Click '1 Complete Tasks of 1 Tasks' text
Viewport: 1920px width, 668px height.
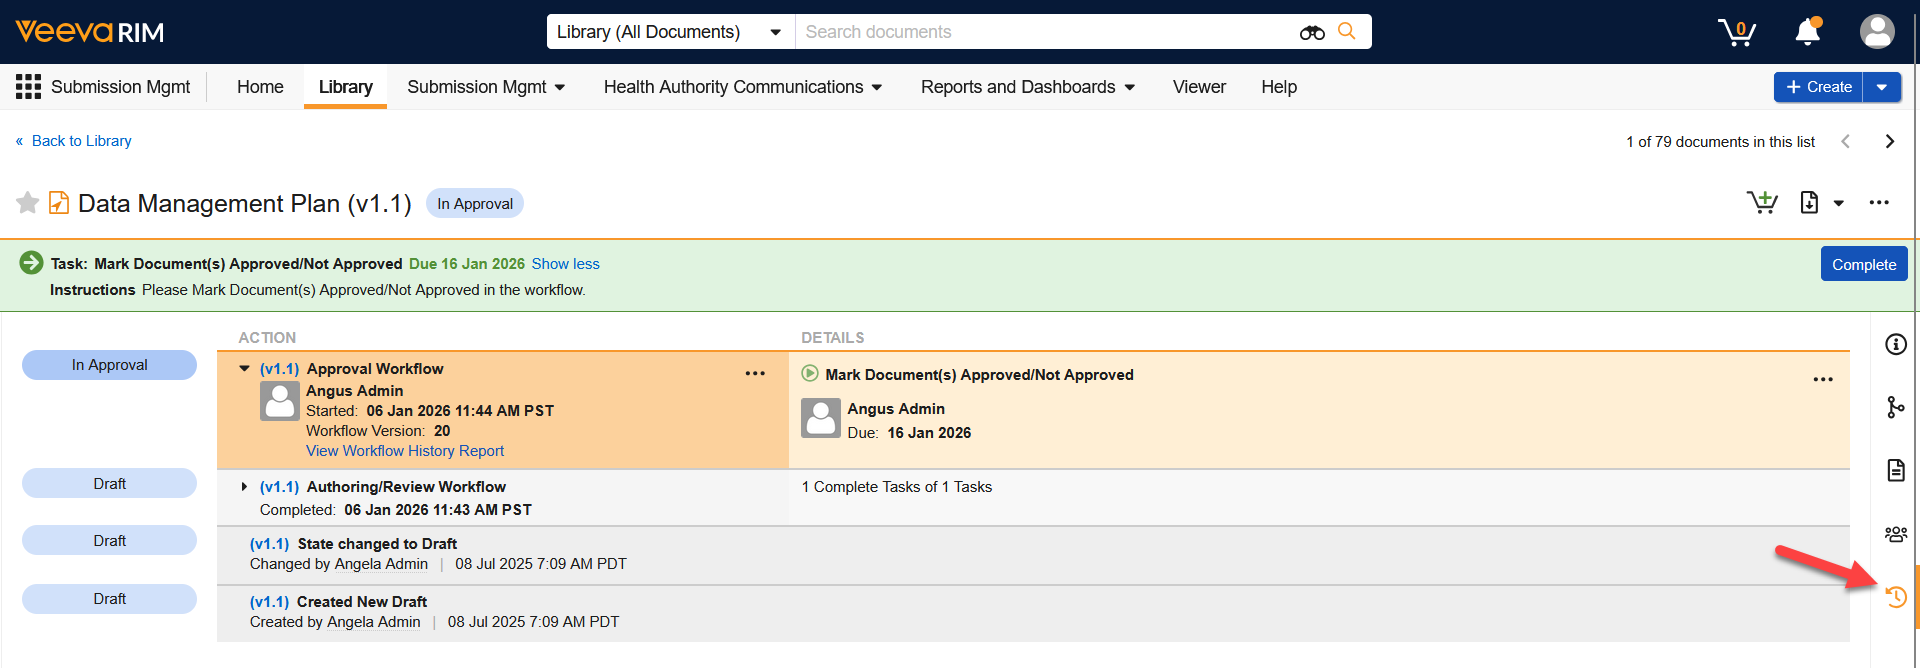click(897, 487)
